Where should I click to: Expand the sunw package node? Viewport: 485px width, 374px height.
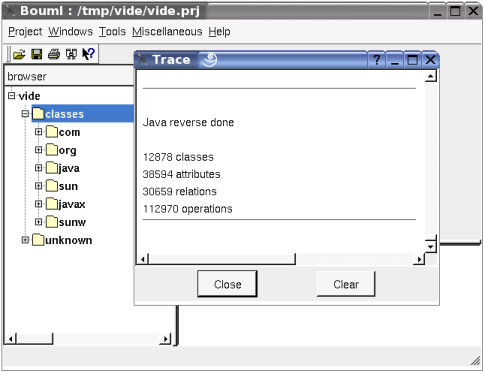[x=38, y=222]
